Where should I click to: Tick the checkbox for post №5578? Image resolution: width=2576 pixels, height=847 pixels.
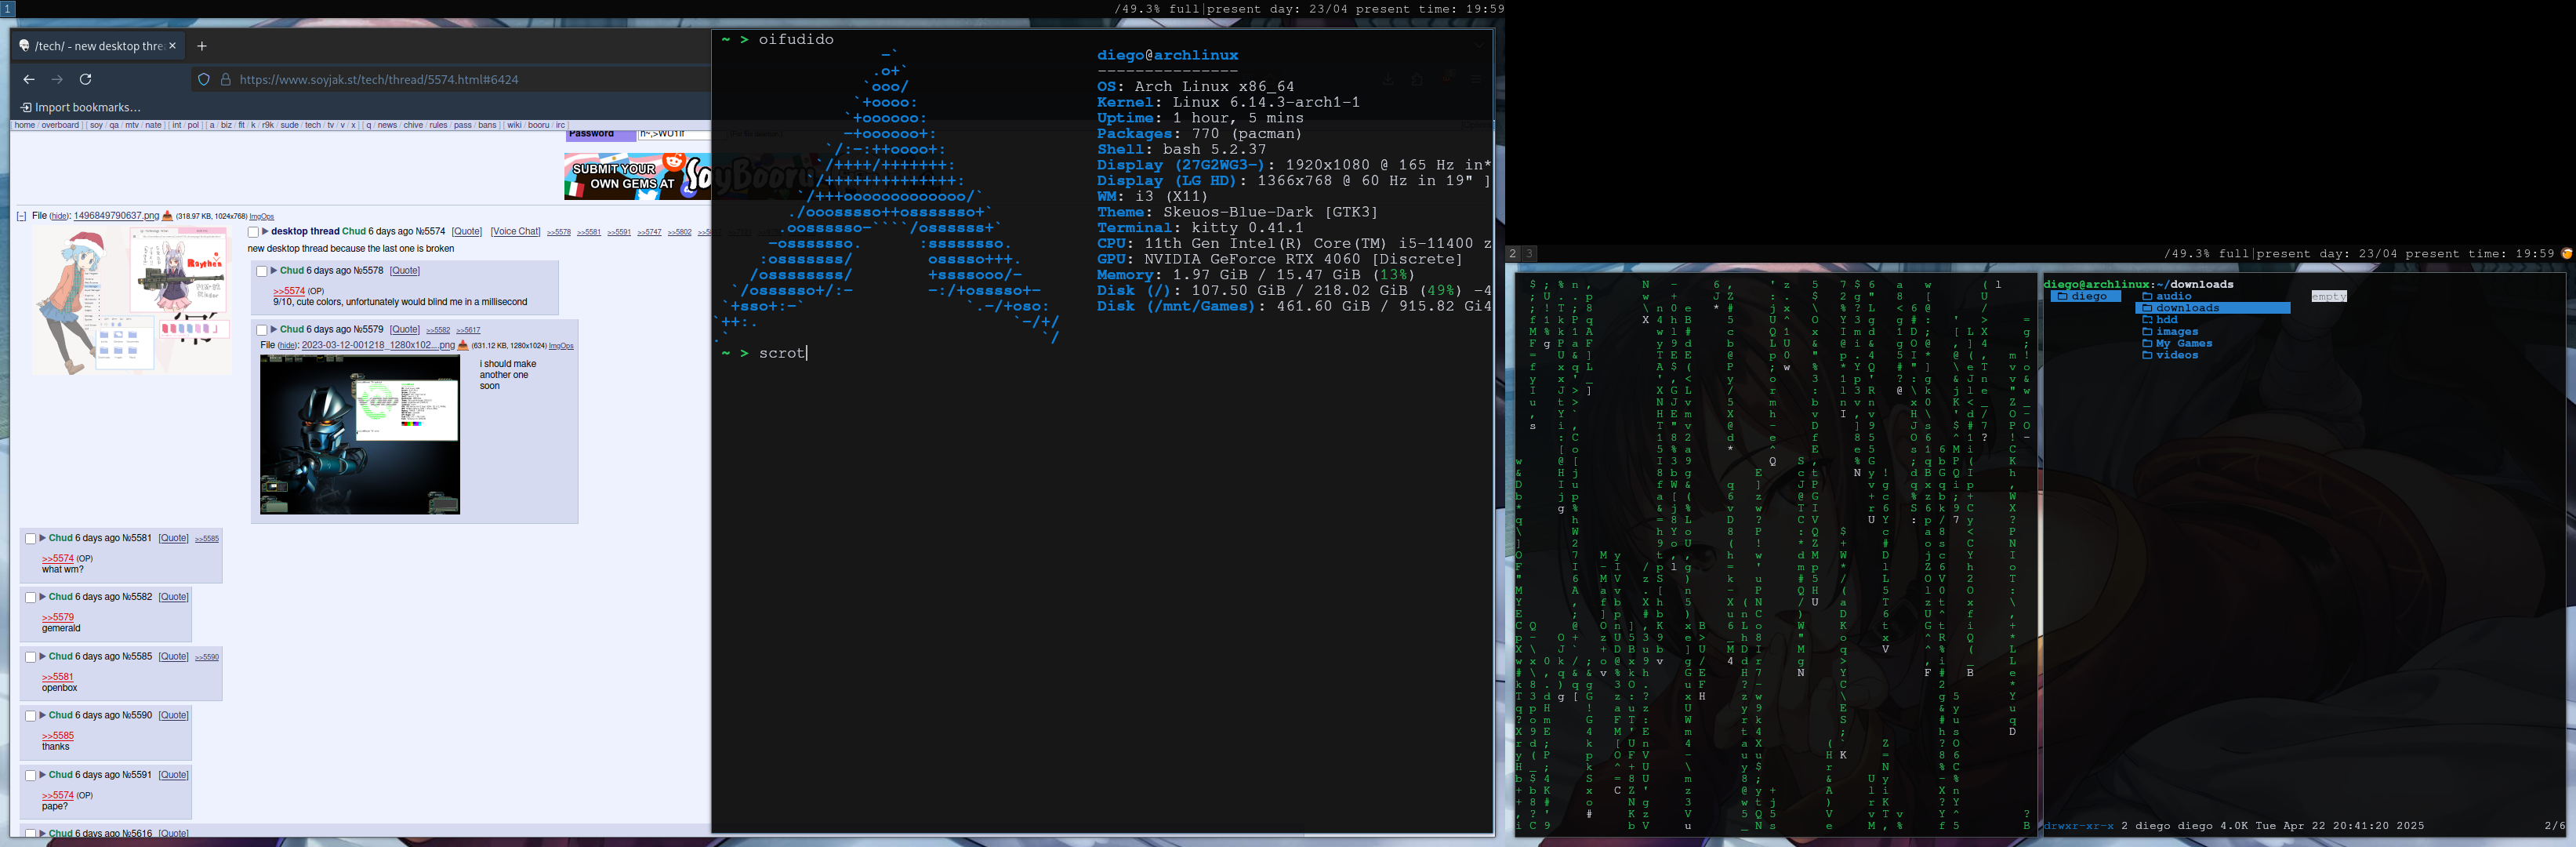pyautogui.click(x=262, y=271)
